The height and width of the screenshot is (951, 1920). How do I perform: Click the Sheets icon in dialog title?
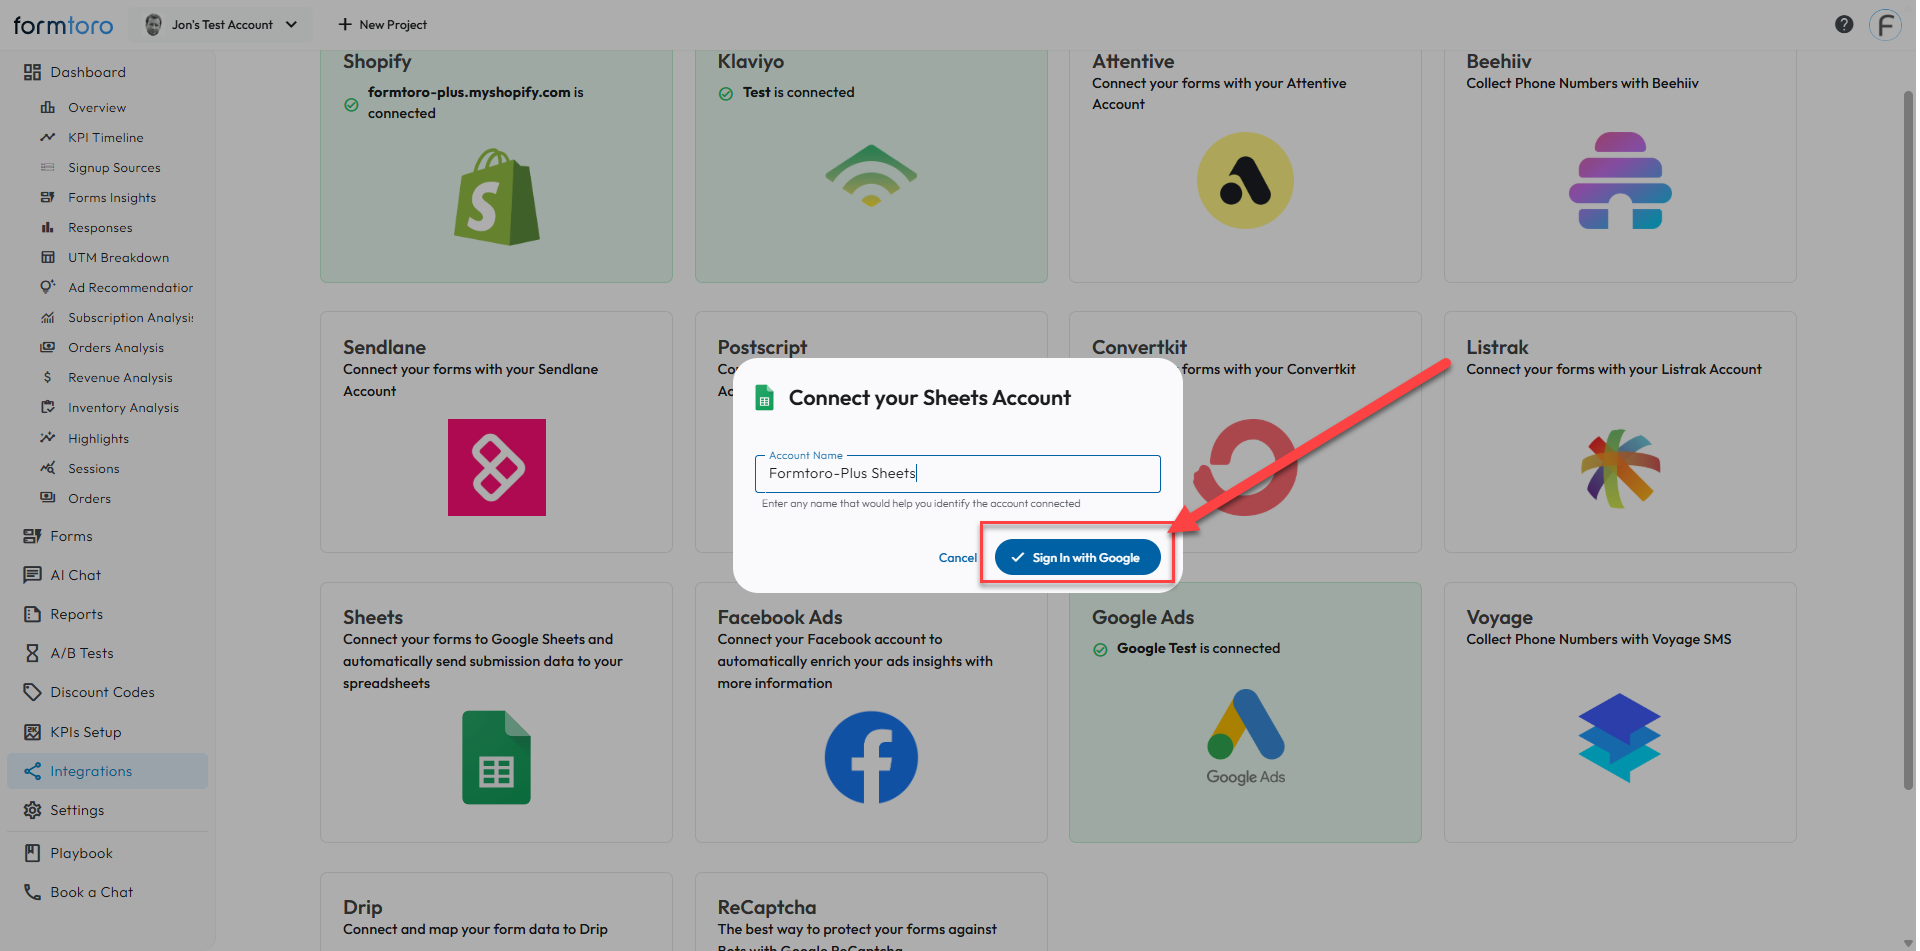764,398
